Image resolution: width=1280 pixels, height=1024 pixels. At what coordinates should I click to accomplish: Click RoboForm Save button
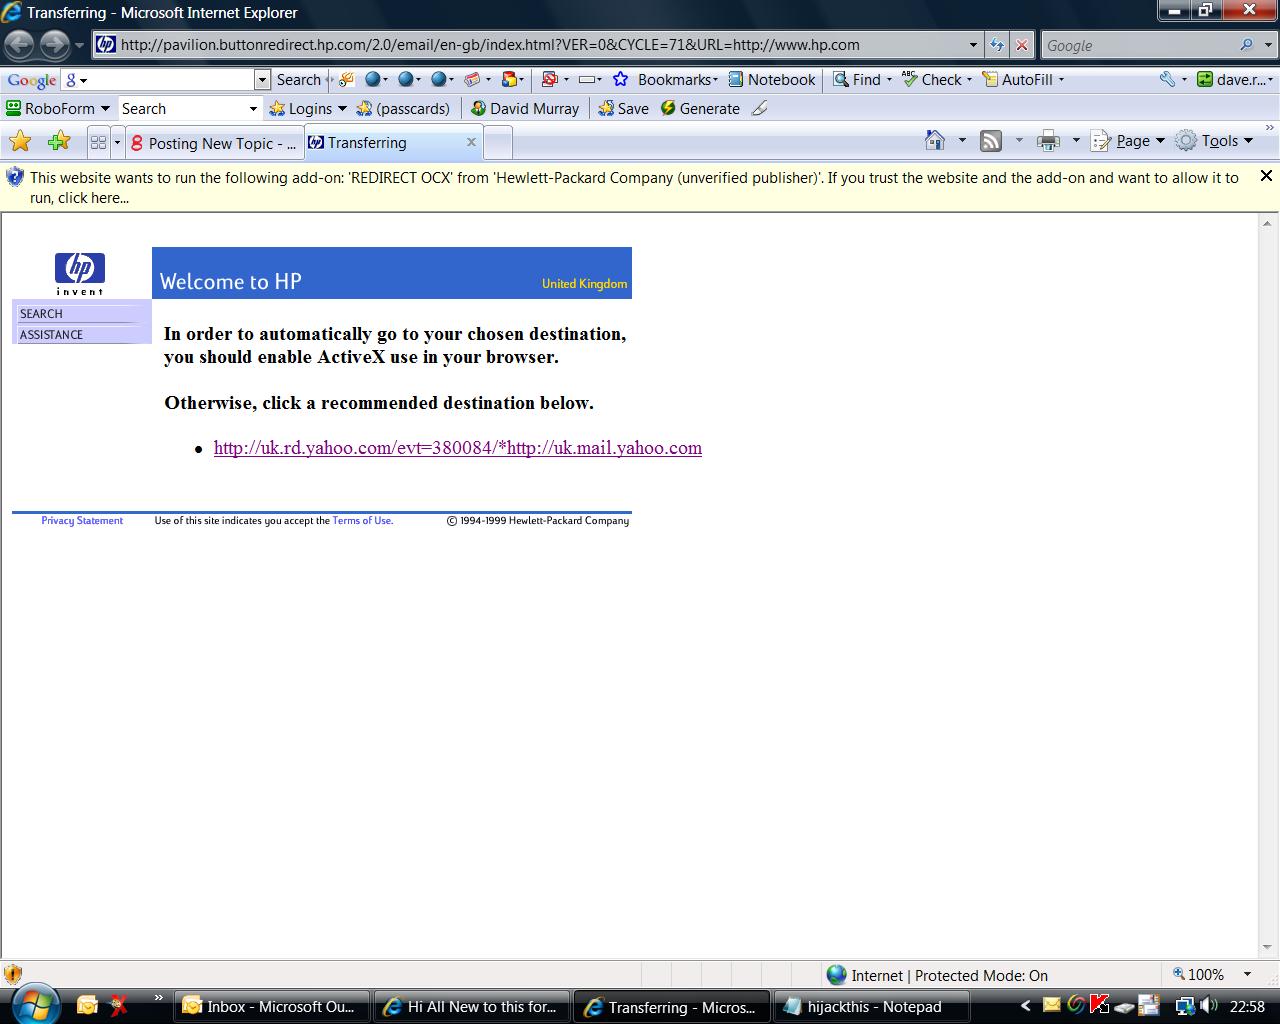click(623, 108)
